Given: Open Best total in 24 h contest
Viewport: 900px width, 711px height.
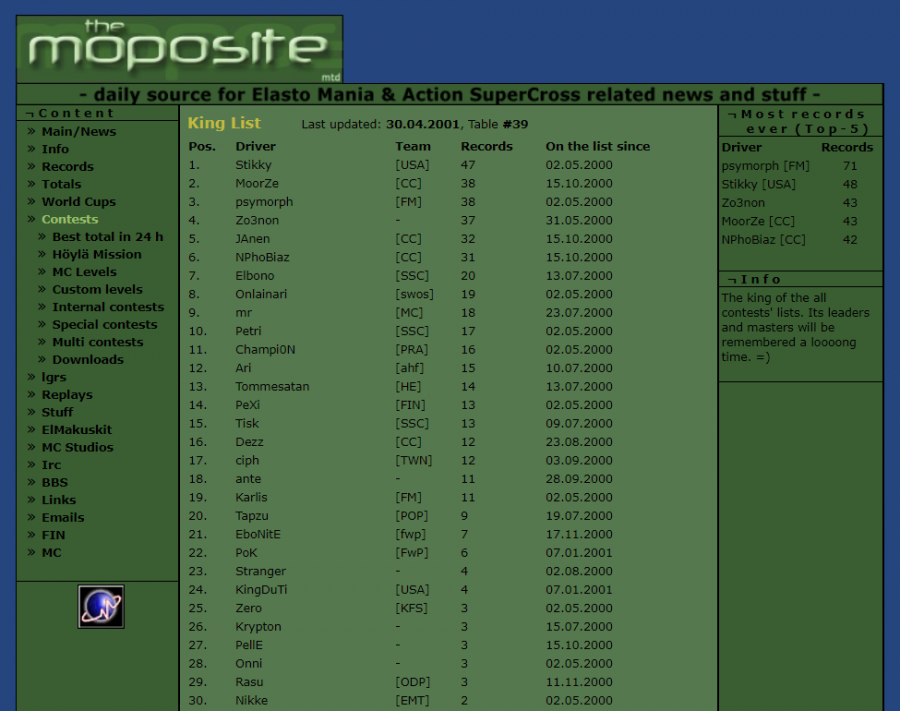Looking at the screenshot, I should pos(107,237).
